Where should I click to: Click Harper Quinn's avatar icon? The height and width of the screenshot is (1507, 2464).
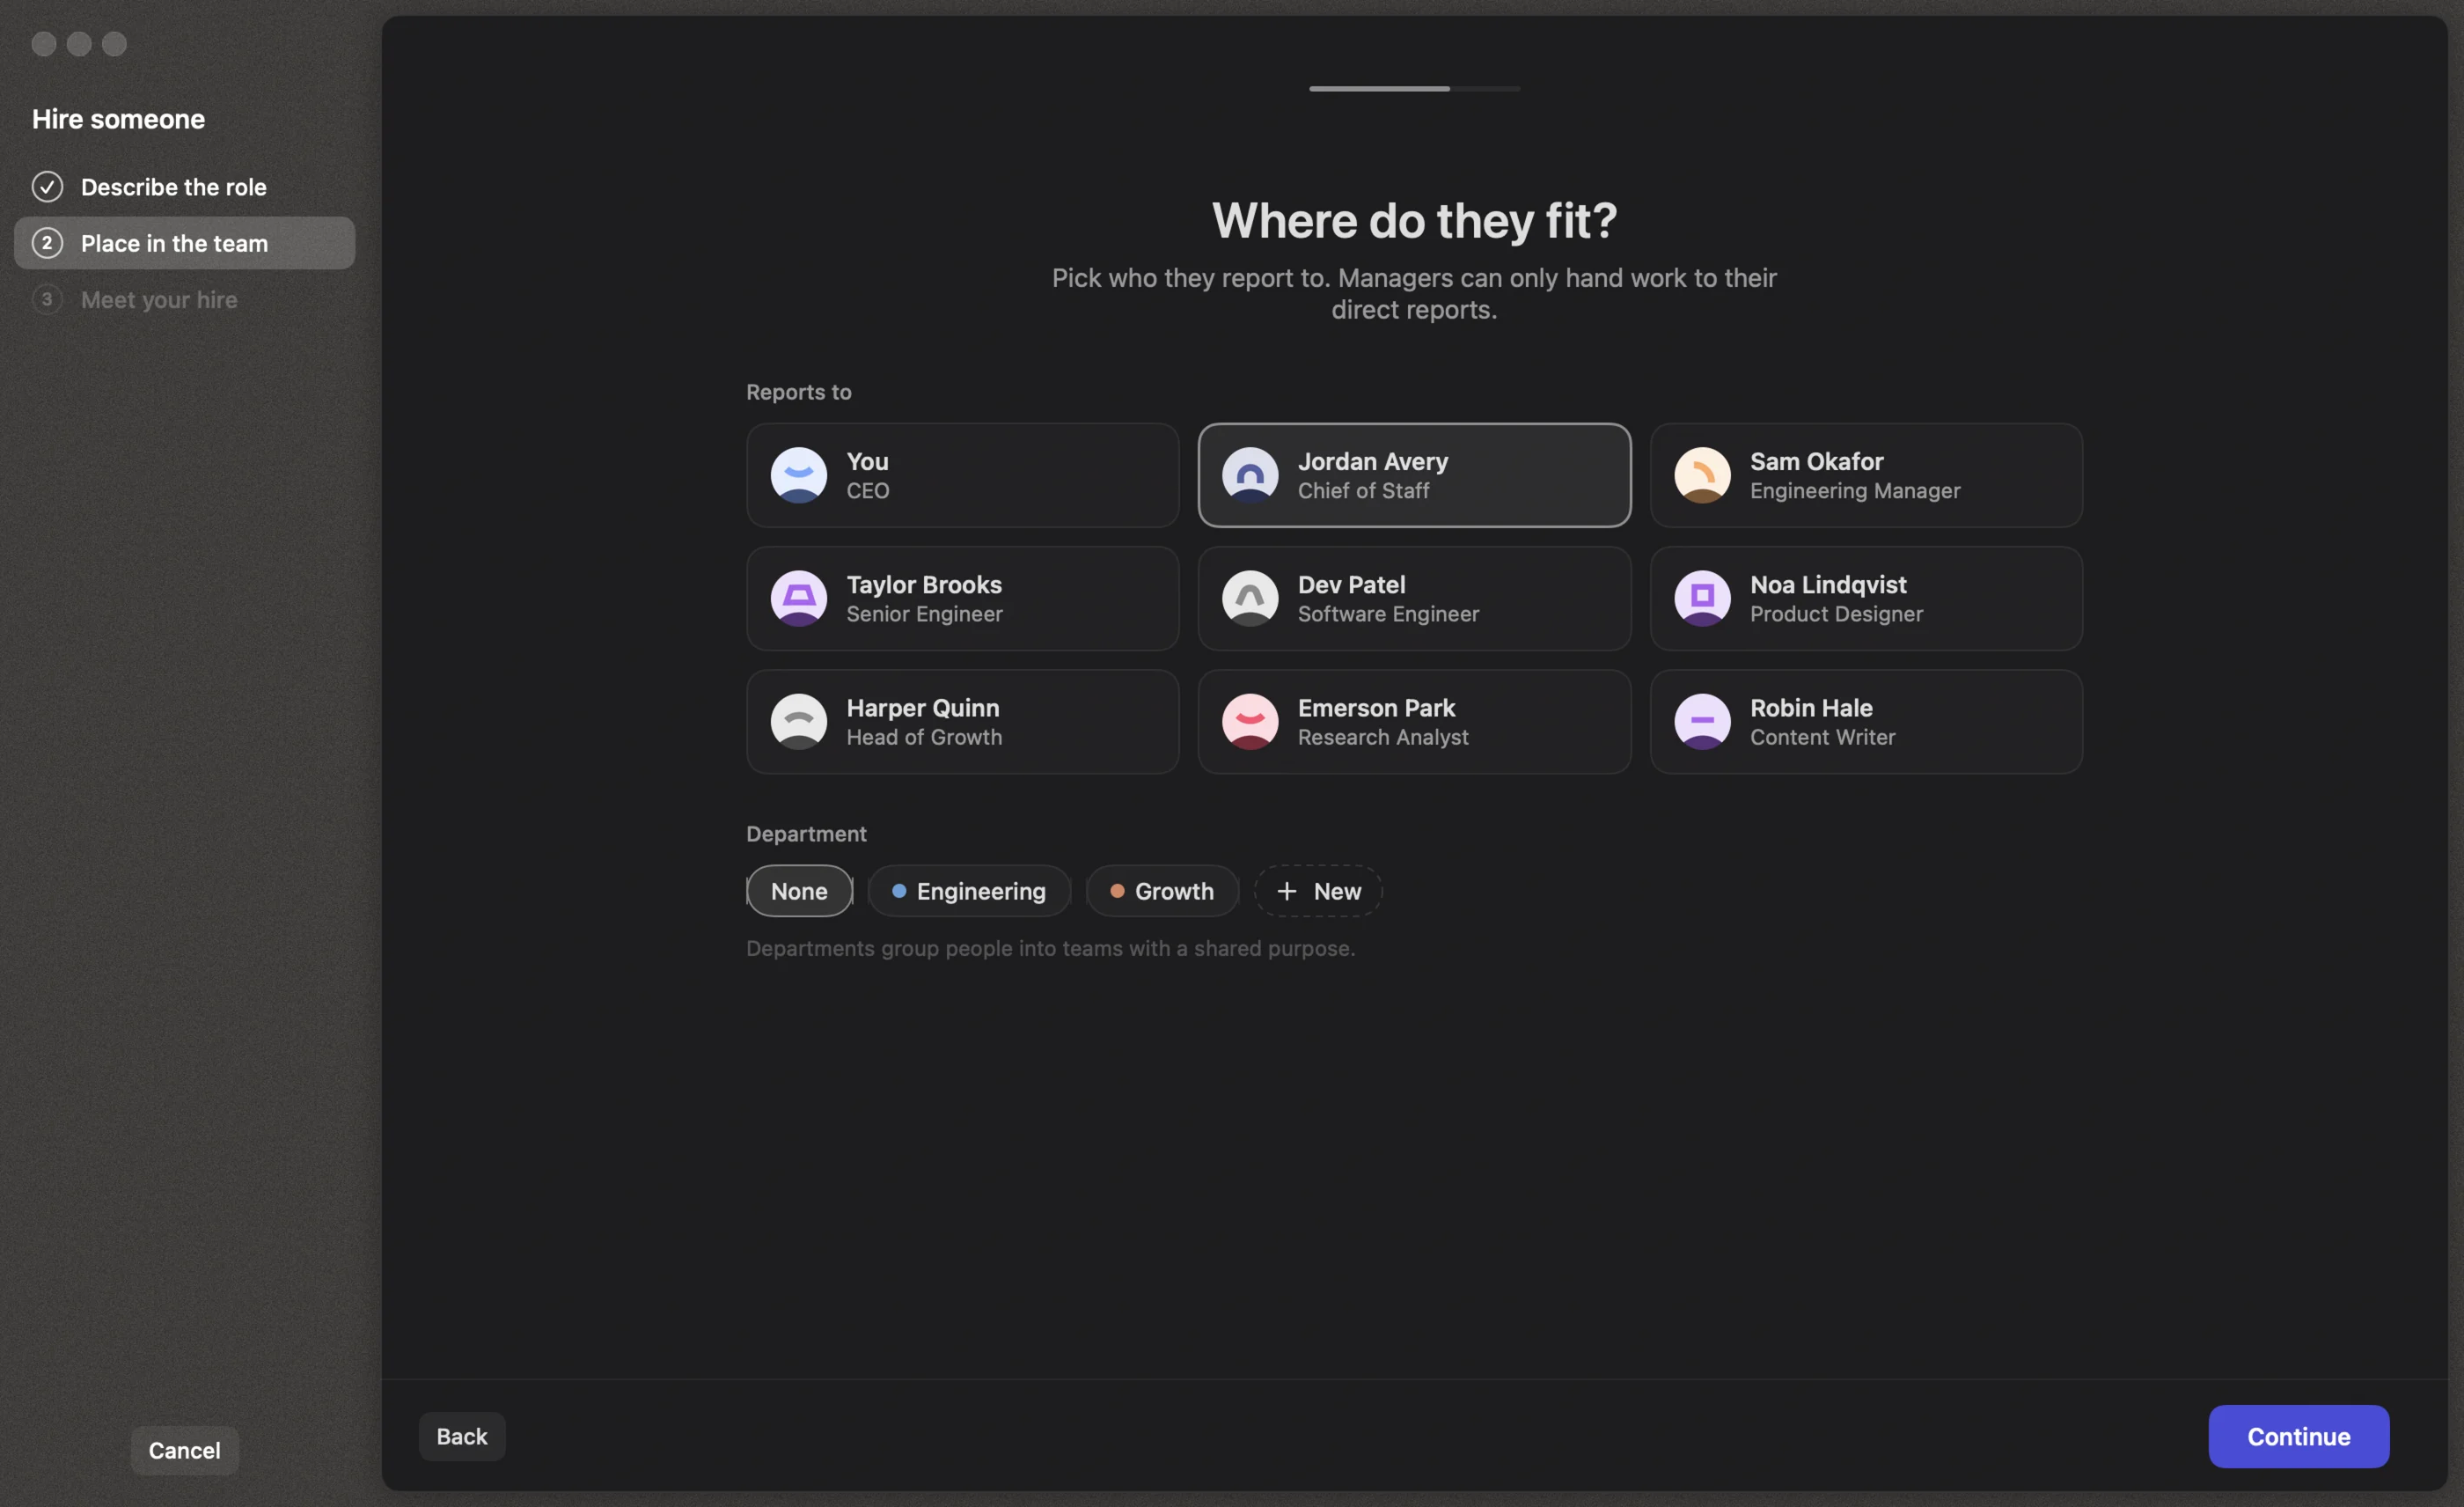[x=798, y=721]
